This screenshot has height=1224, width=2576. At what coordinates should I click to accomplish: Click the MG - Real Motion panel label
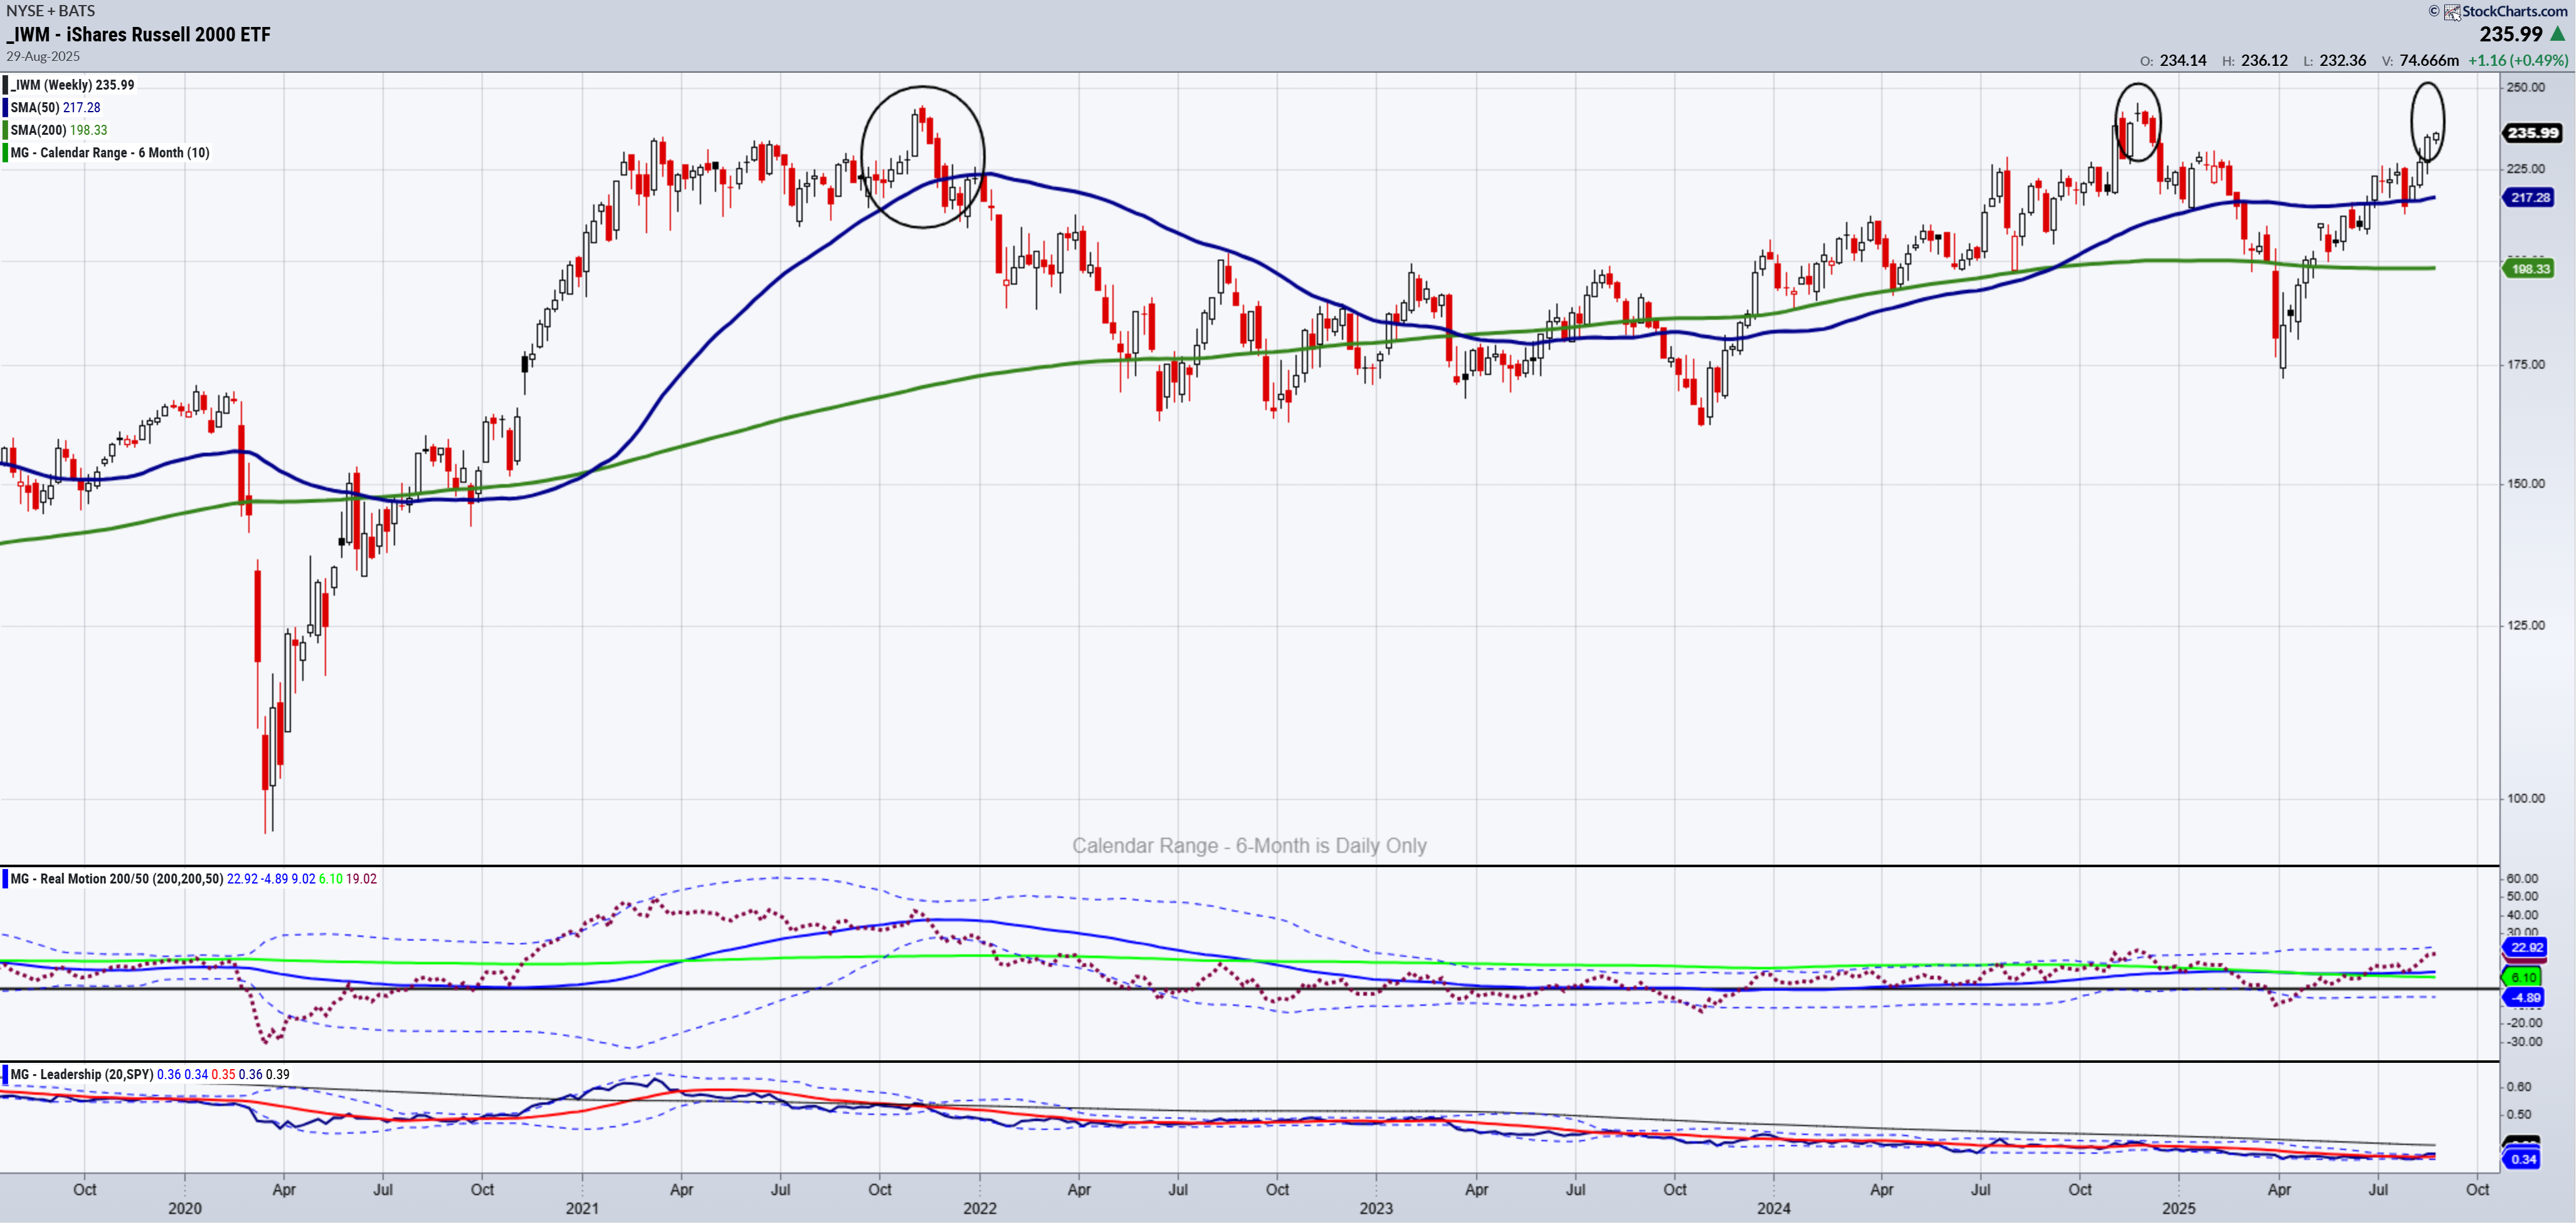coord(116,879)
